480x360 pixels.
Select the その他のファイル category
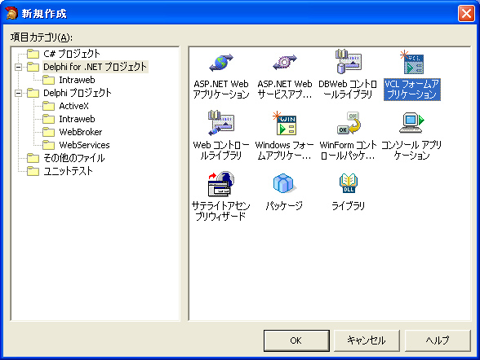tap(74, 158)
